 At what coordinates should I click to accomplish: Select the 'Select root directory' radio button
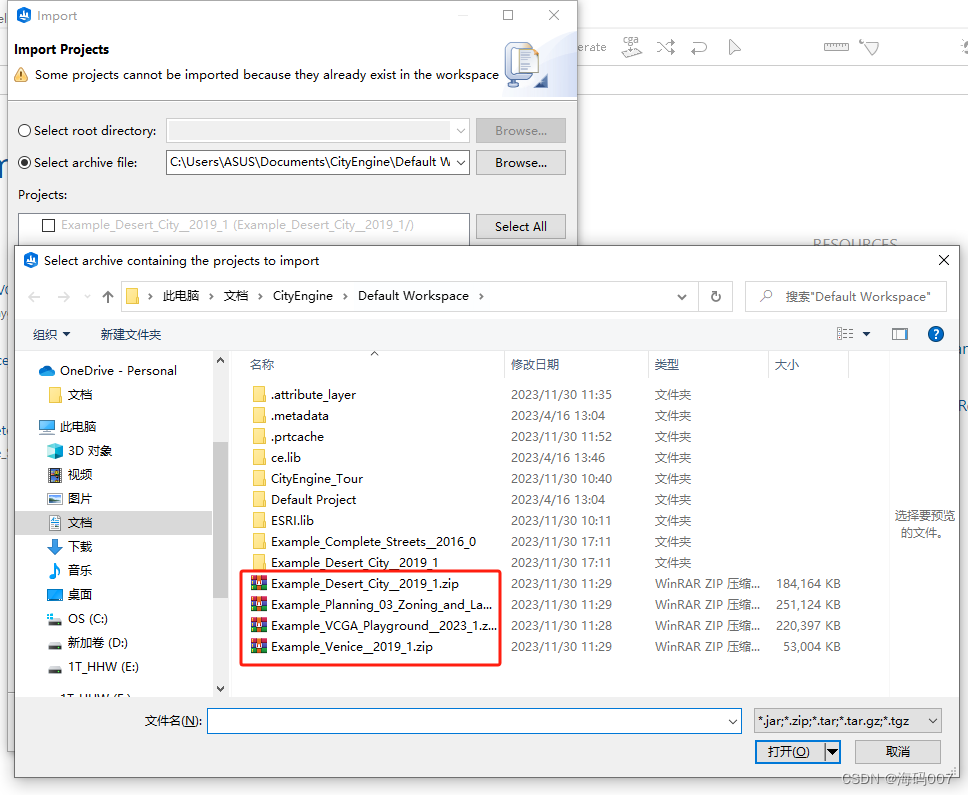tap(25, 131)
